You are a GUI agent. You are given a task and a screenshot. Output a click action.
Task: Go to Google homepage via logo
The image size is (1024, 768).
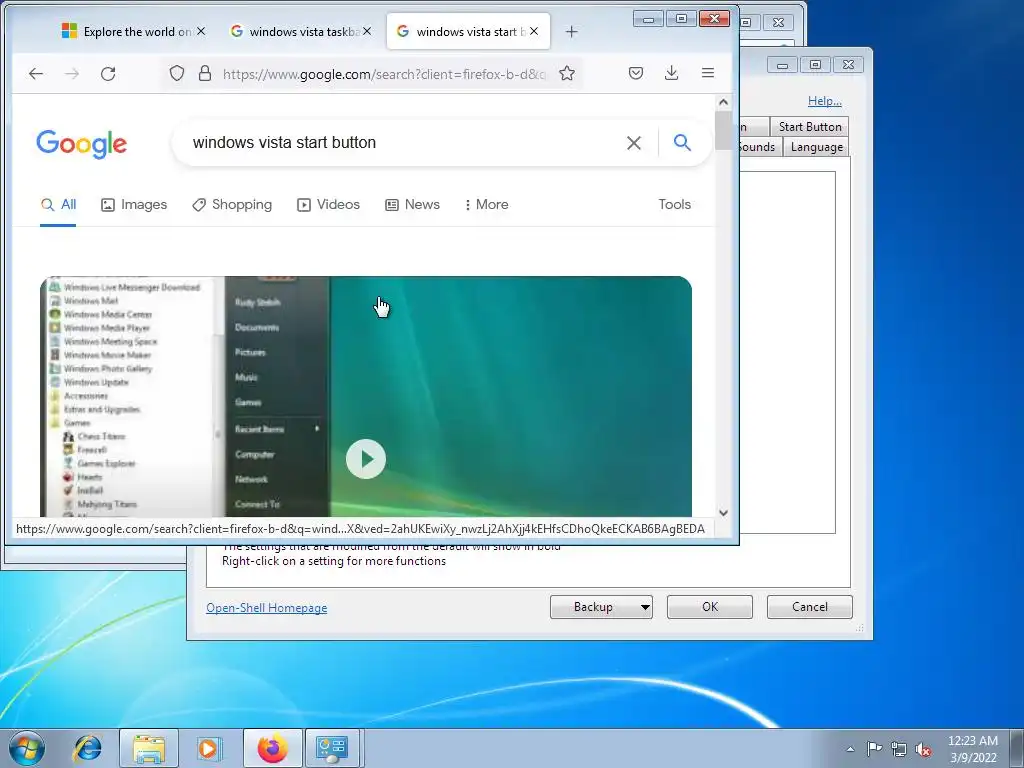pos(82,144)
